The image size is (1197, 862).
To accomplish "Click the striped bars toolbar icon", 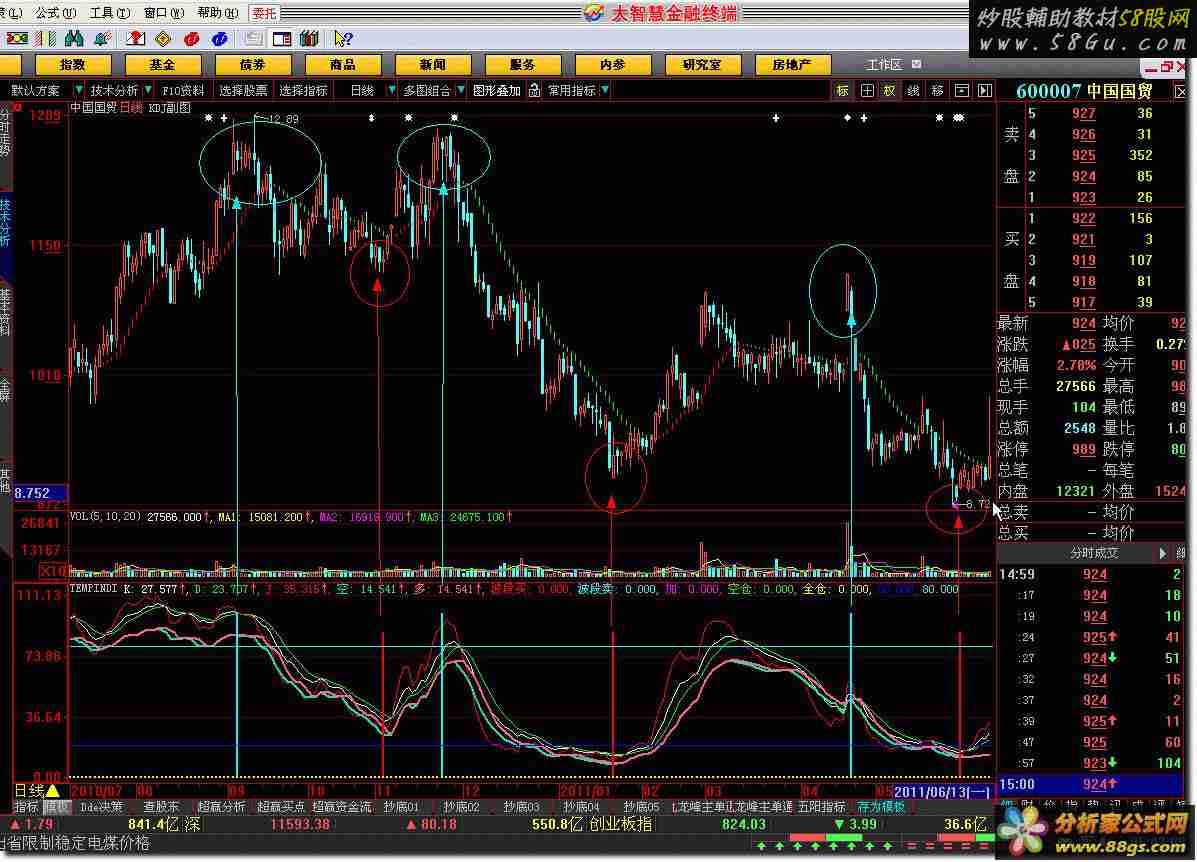I will [x=46, y=38].
